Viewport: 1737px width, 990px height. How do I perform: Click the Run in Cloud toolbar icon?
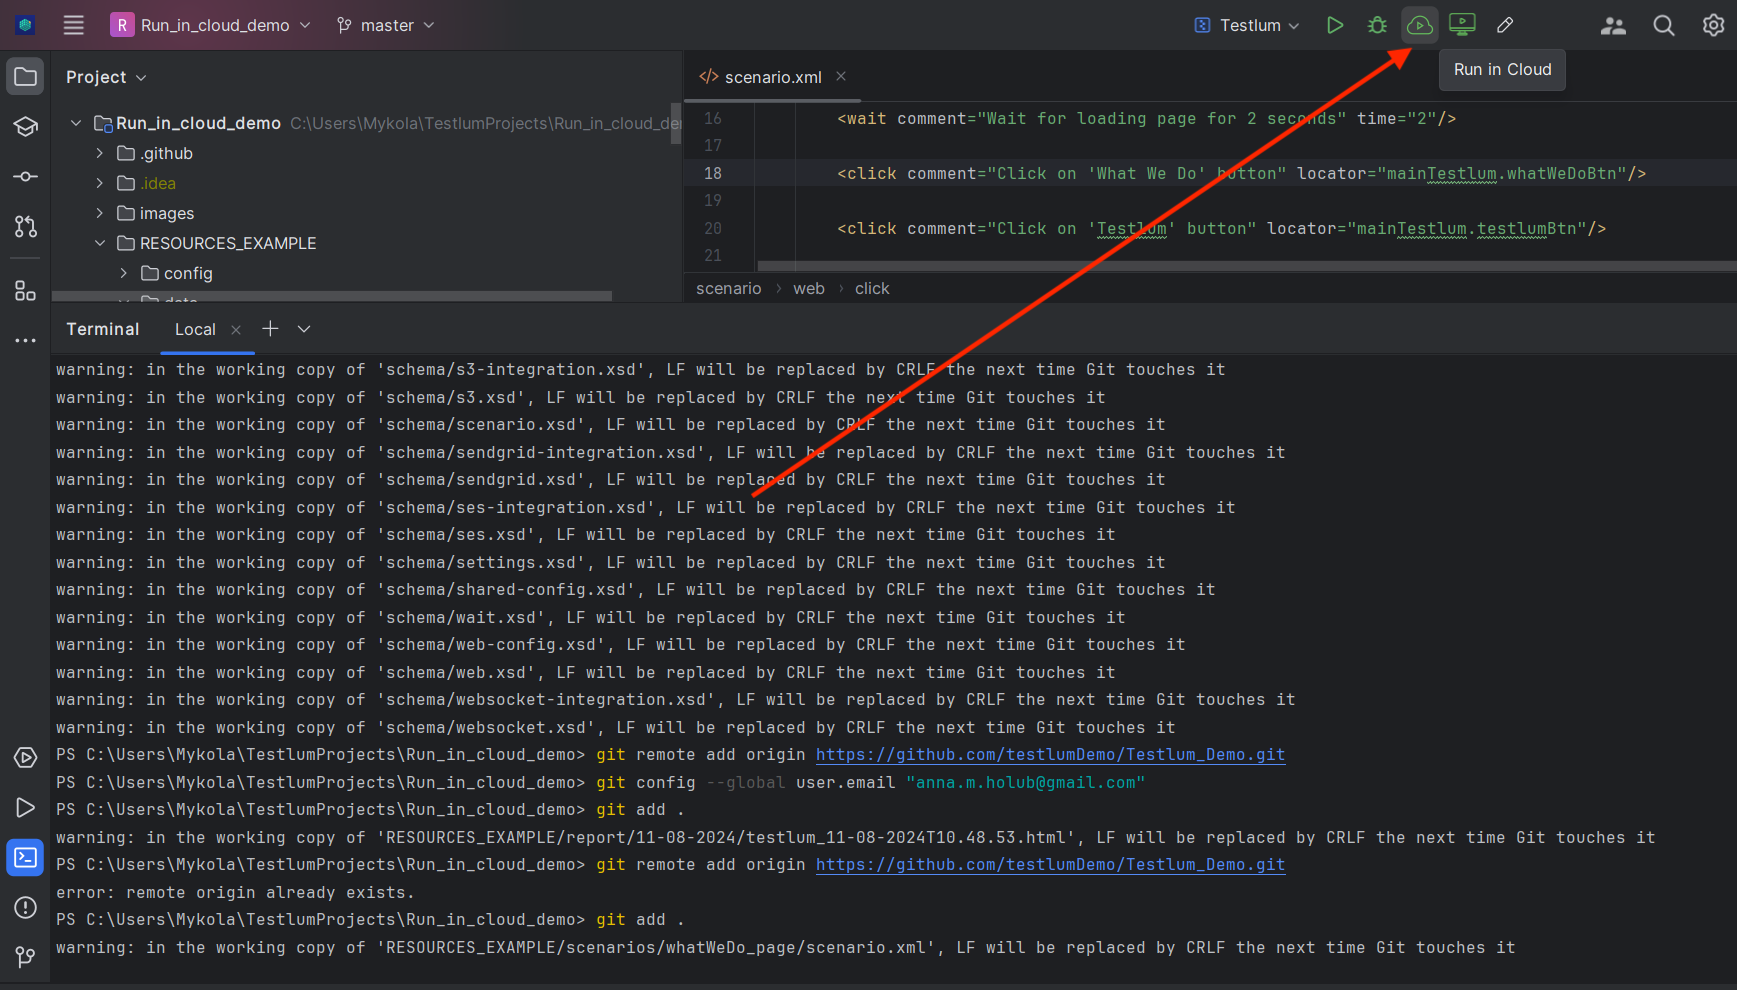[1419, 25]
